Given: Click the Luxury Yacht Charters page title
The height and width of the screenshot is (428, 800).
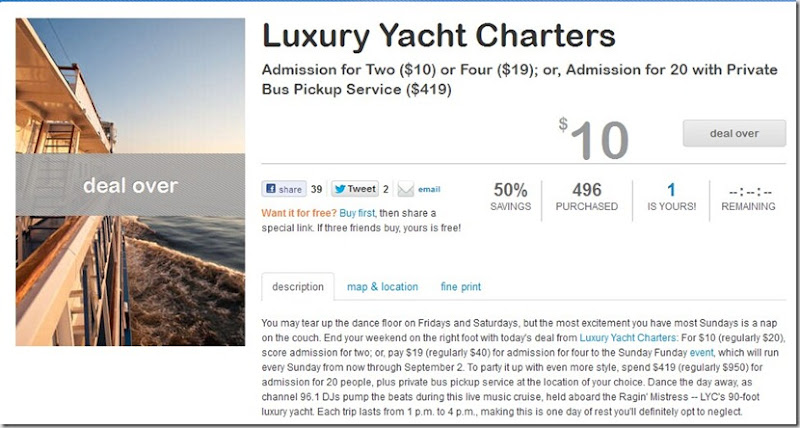Looking at the screenshot, I should [x=438, y=38].
